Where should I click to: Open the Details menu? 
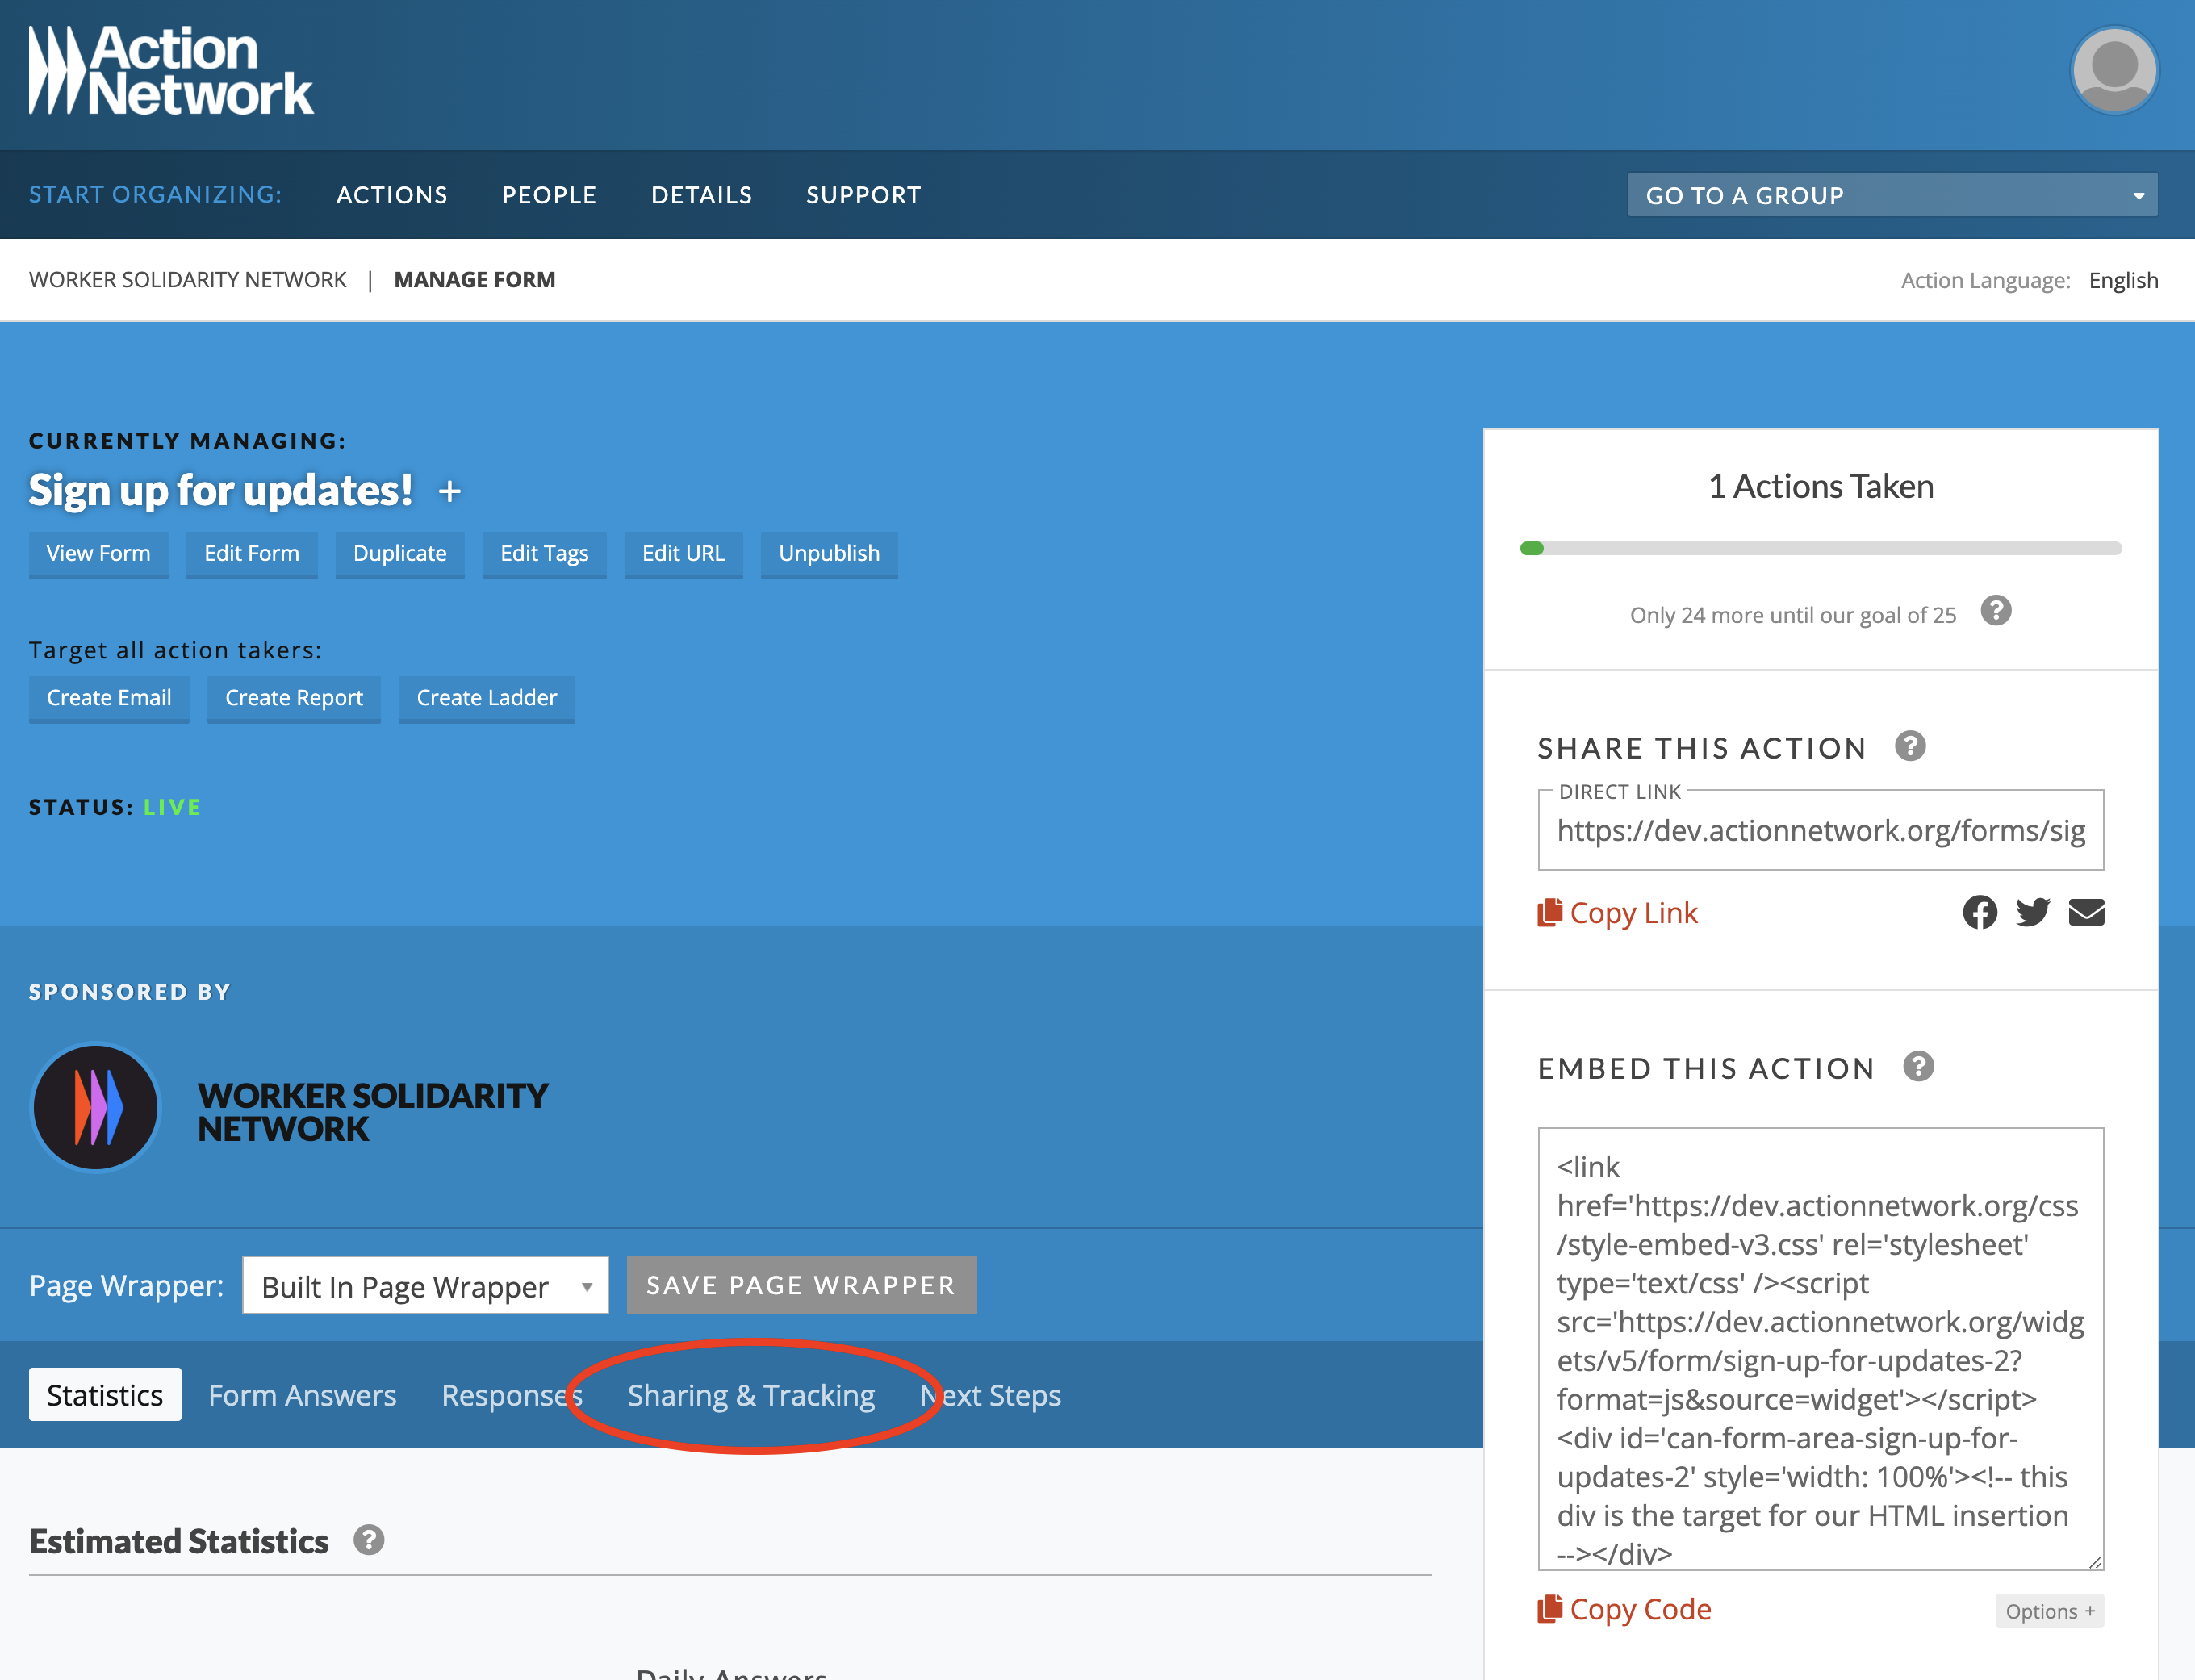click(701, 195)
